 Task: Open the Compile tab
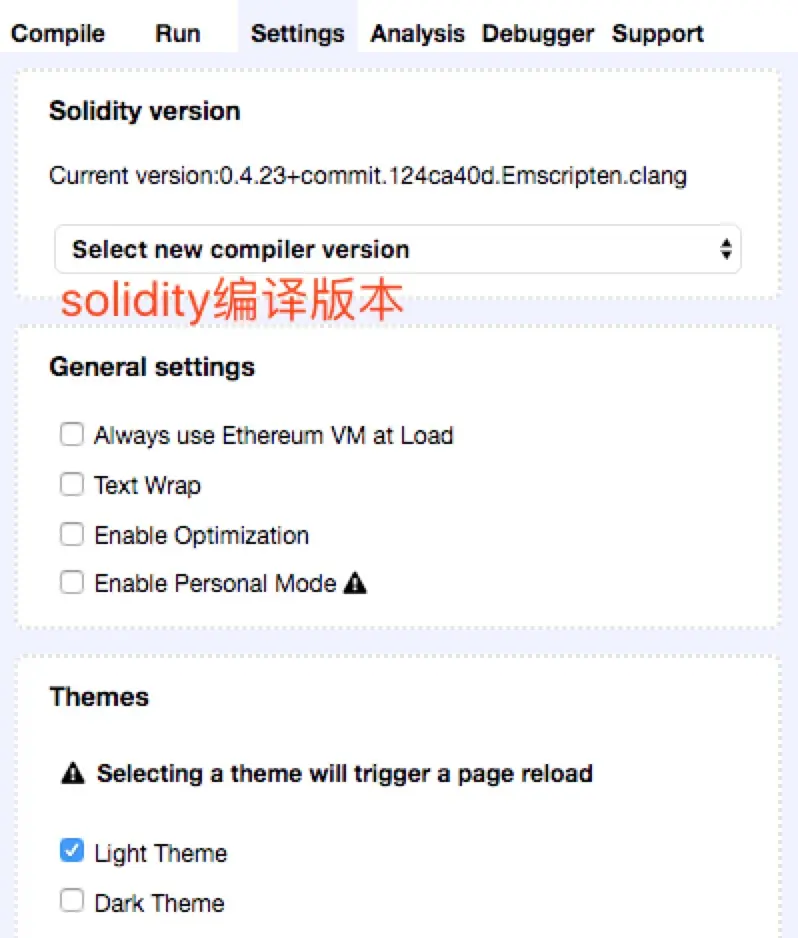(58, 34)
